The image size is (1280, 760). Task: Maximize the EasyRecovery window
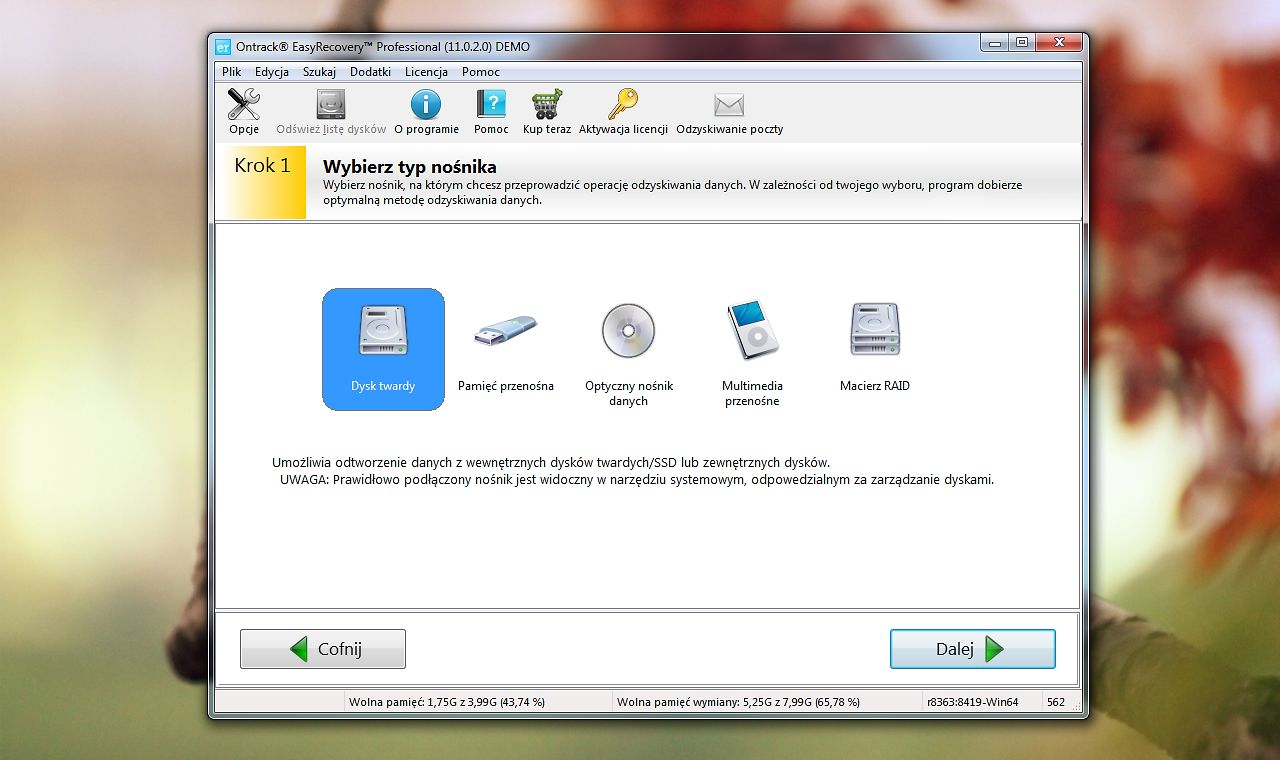click(x=1021, y=43)
